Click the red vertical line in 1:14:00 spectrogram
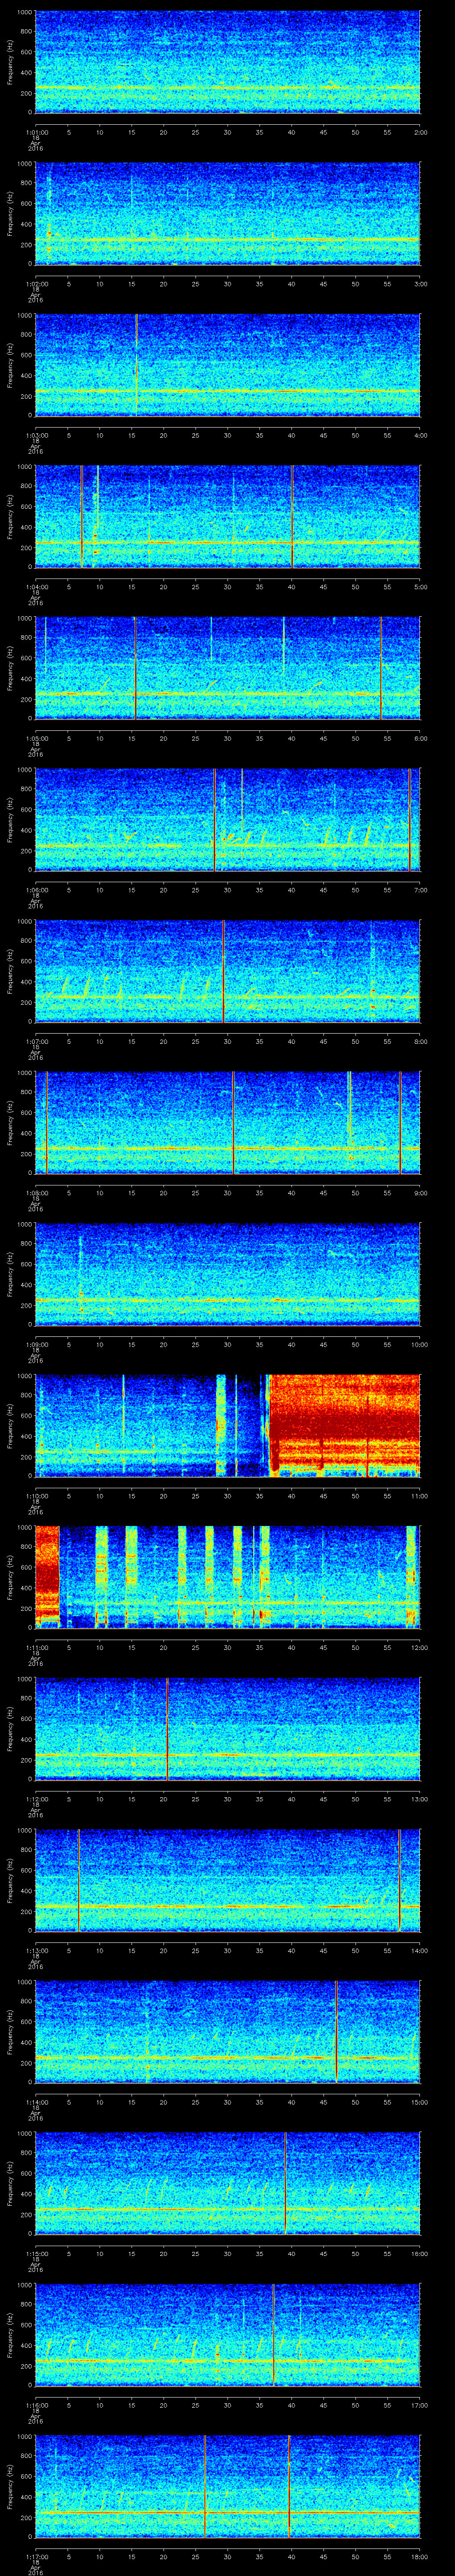Screen dimensions: 455x2576 pyautogui.click(x=336, y=2032)
